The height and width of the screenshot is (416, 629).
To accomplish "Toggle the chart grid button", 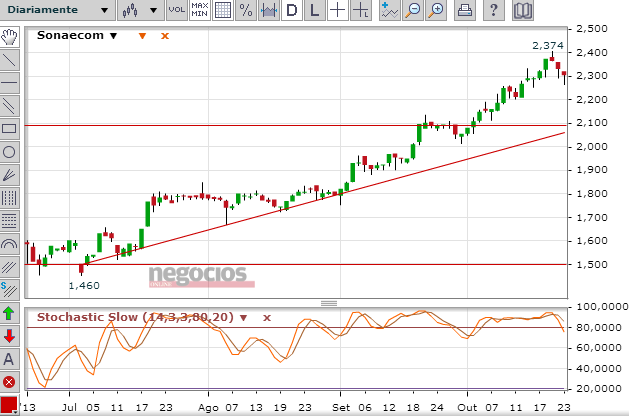I will pyautogui.click(x=223, y=10).
